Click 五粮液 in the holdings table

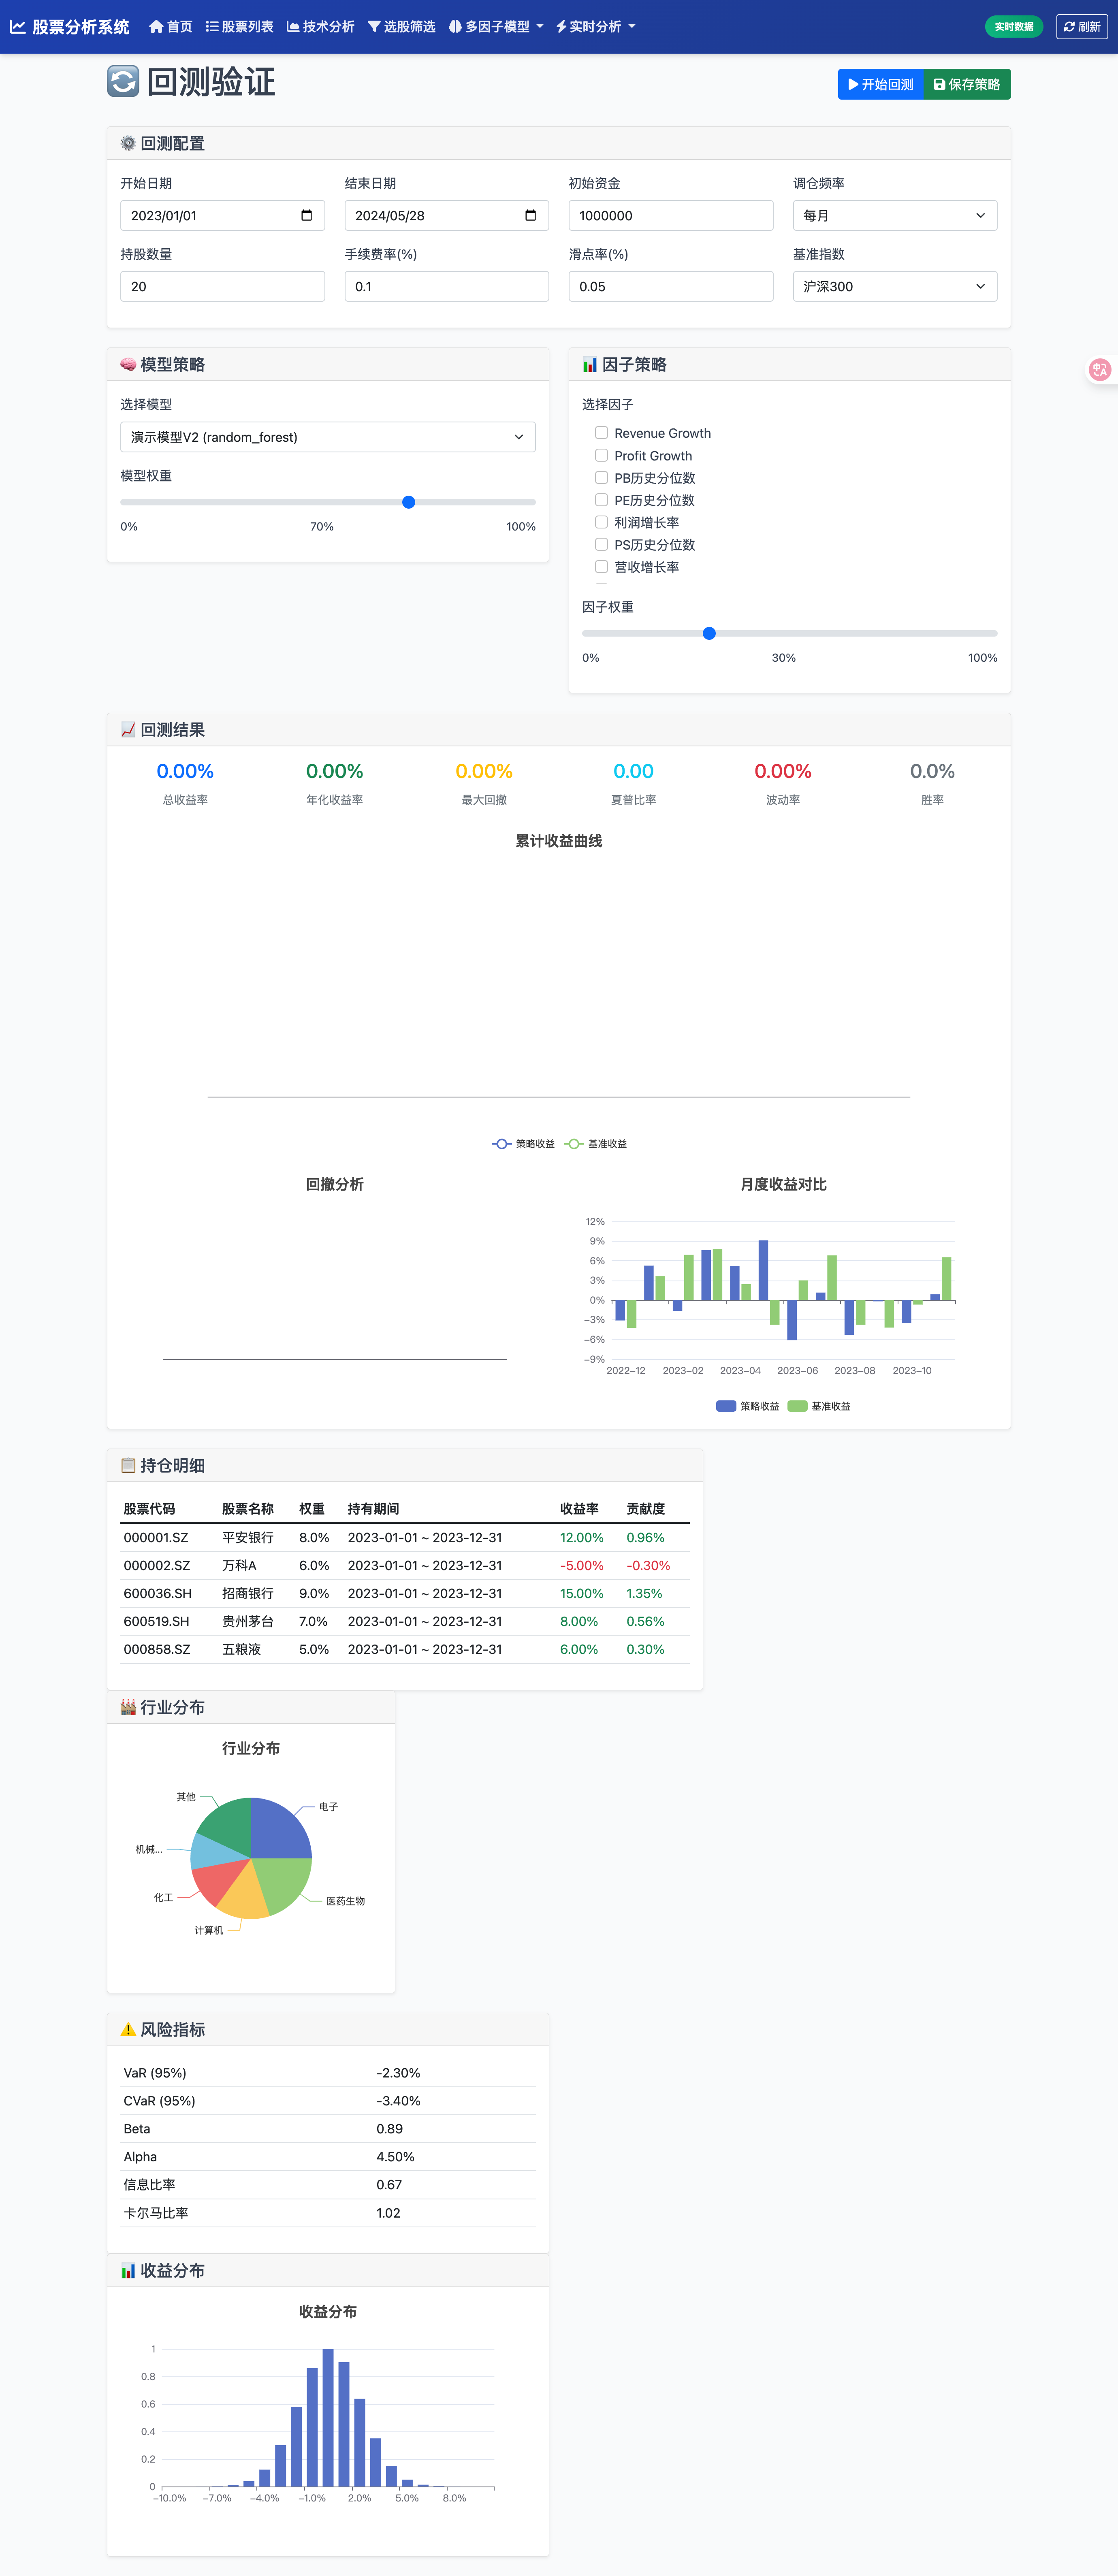tap(241, 1649)
